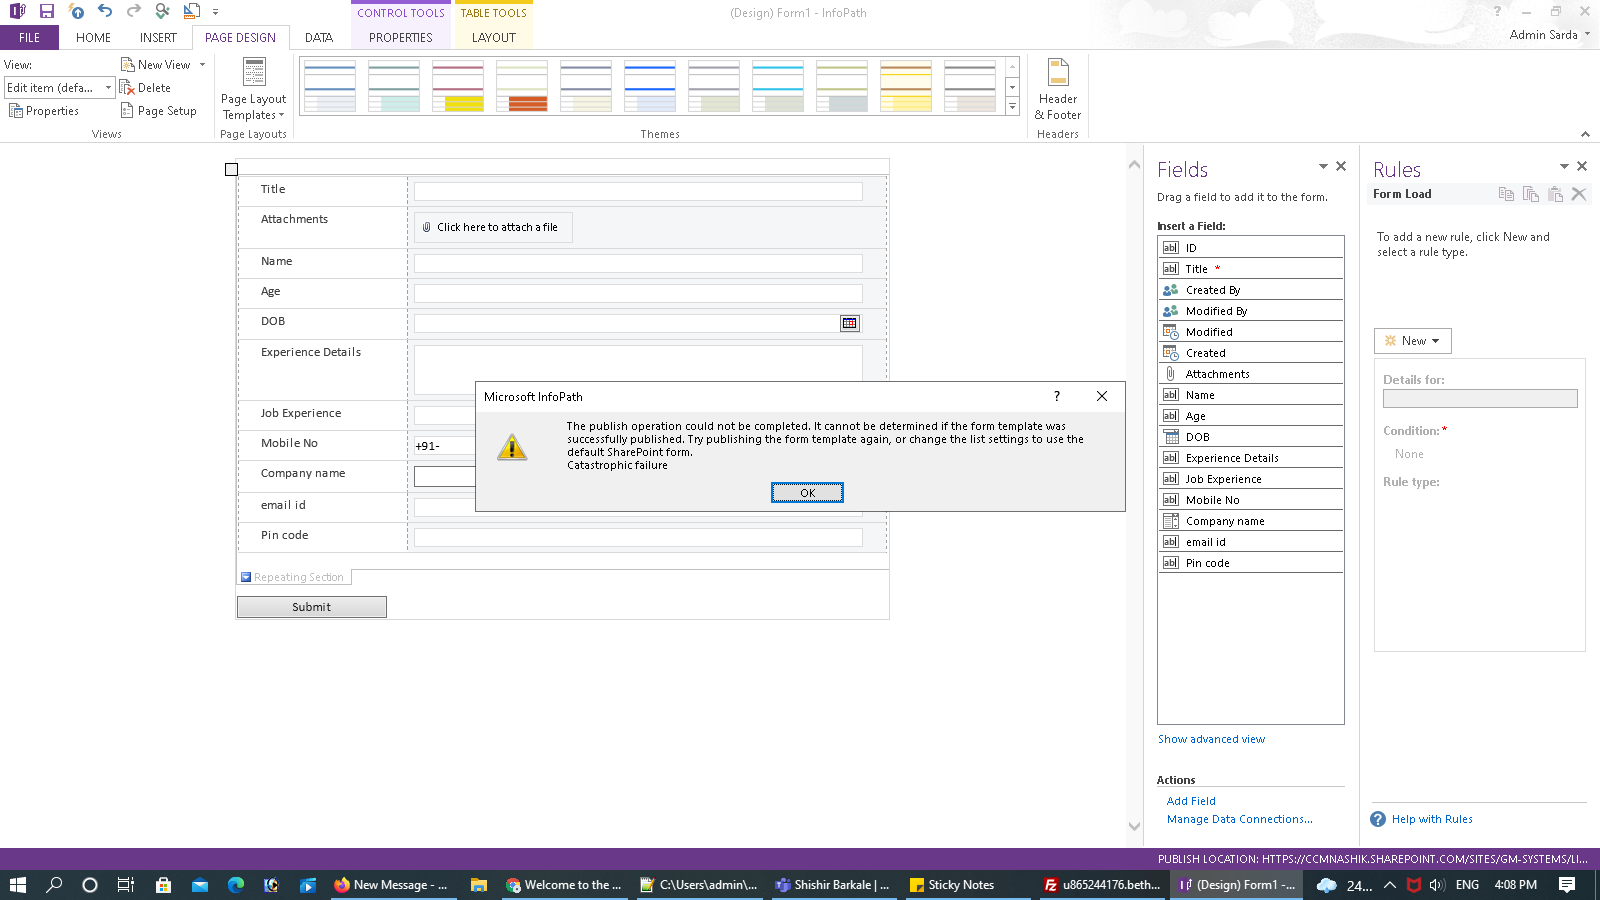Expand the Themes gallery more arrow

[x=1012, y=106]
